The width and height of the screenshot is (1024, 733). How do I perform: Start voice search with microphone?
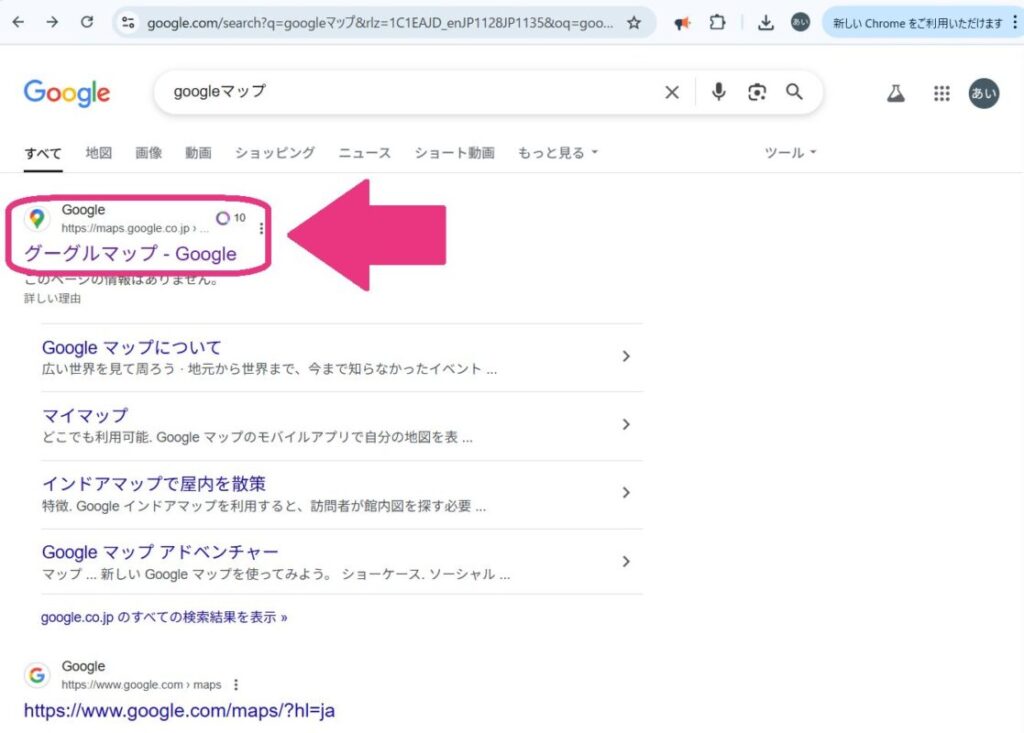tap(718, 92)
